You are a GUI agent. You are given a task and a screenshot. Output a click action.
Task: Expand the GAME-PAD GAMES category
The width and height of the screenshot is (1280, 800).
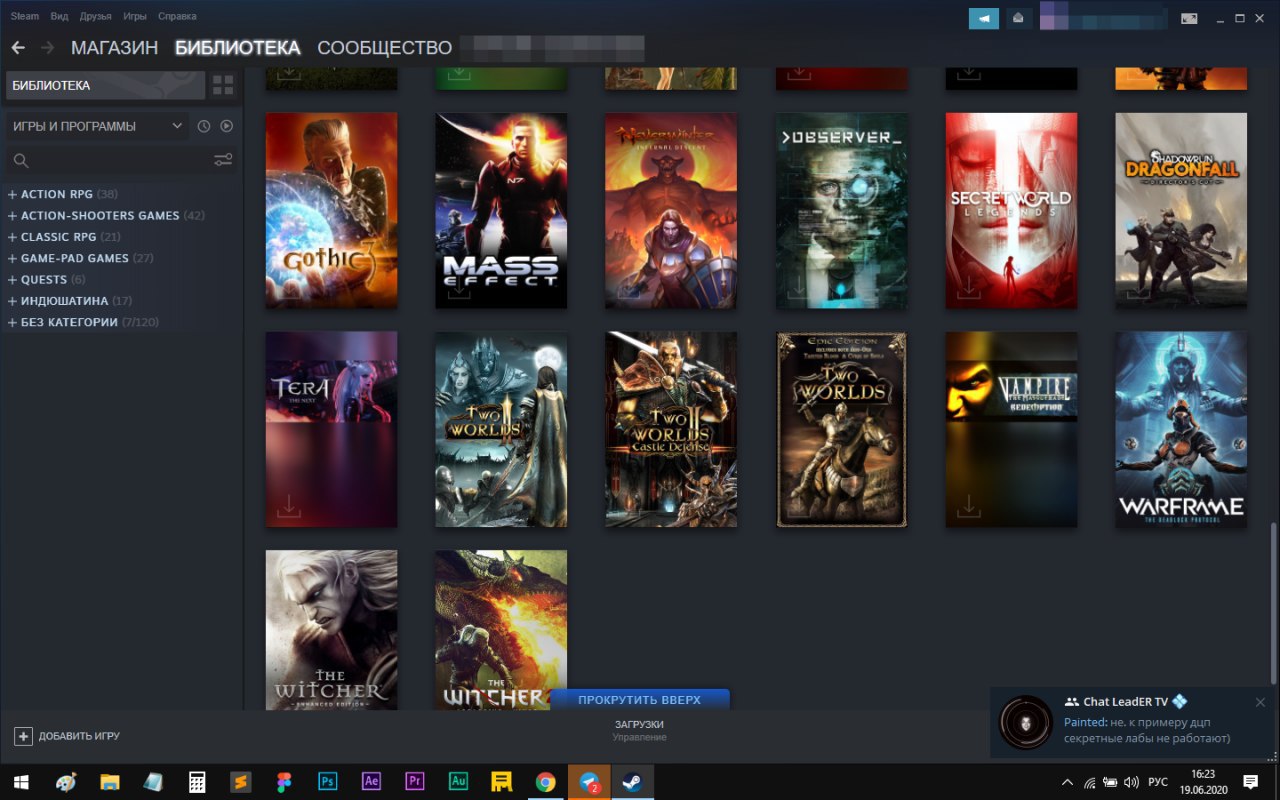click(81, 258)
